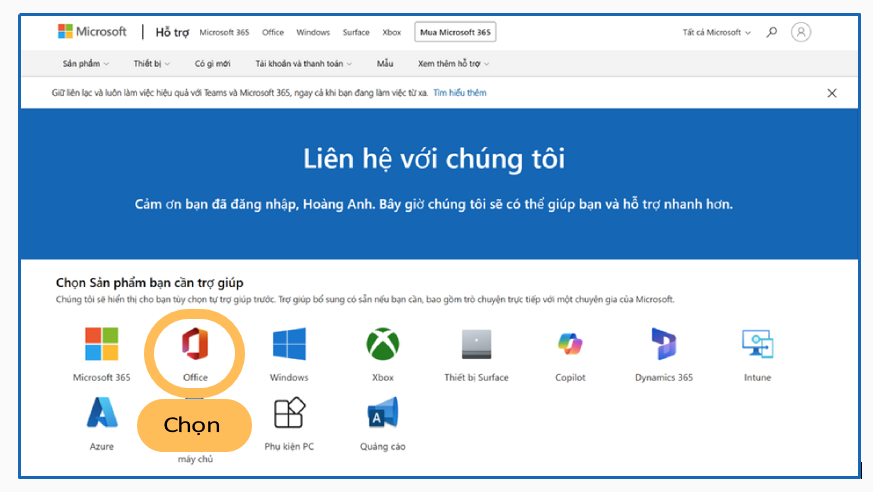Viewport: 873px width, 492px height.
Task: Select the Microsoft 365 product icon
Action: pyautogui.click(x=101, y=344)
